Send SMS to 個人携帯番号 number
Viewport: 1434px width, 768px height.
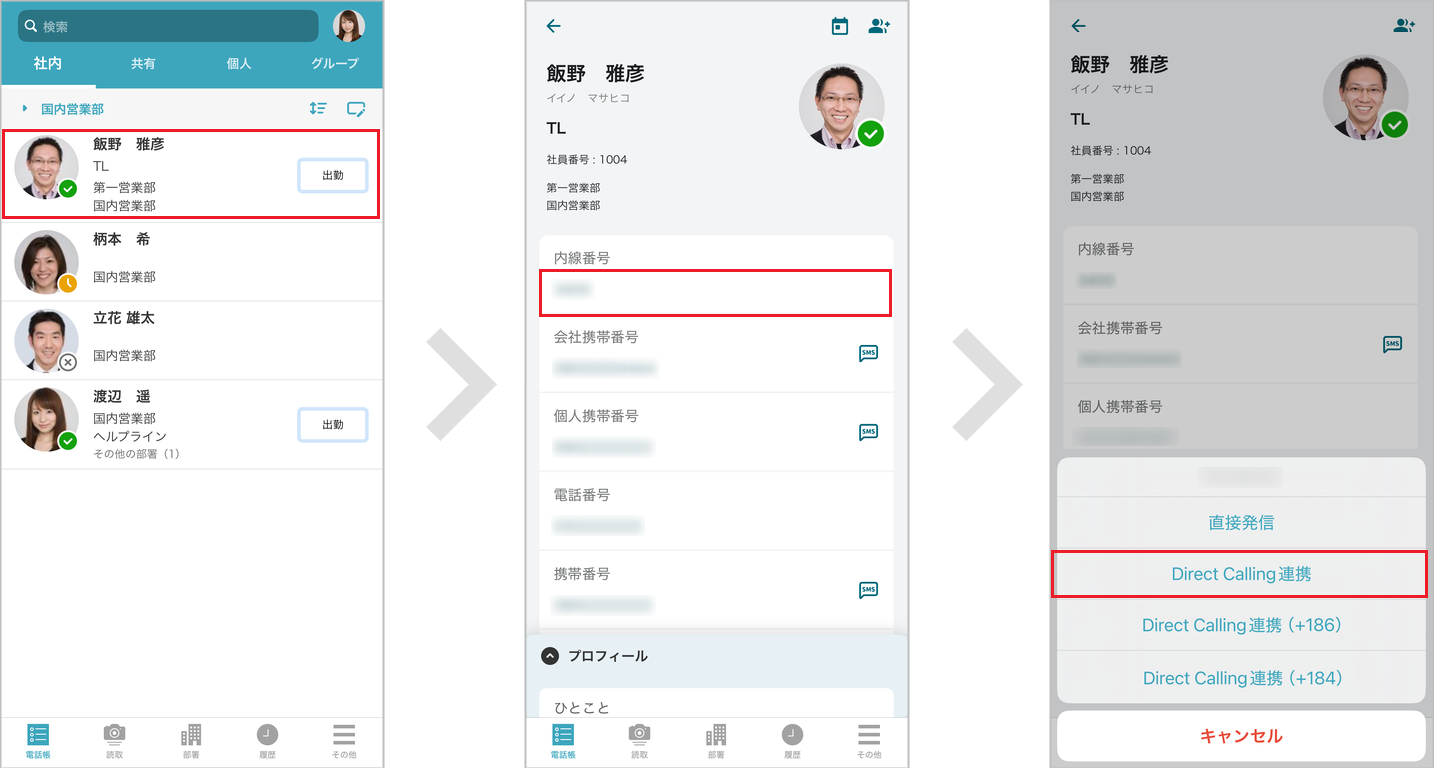click(868, 432)
